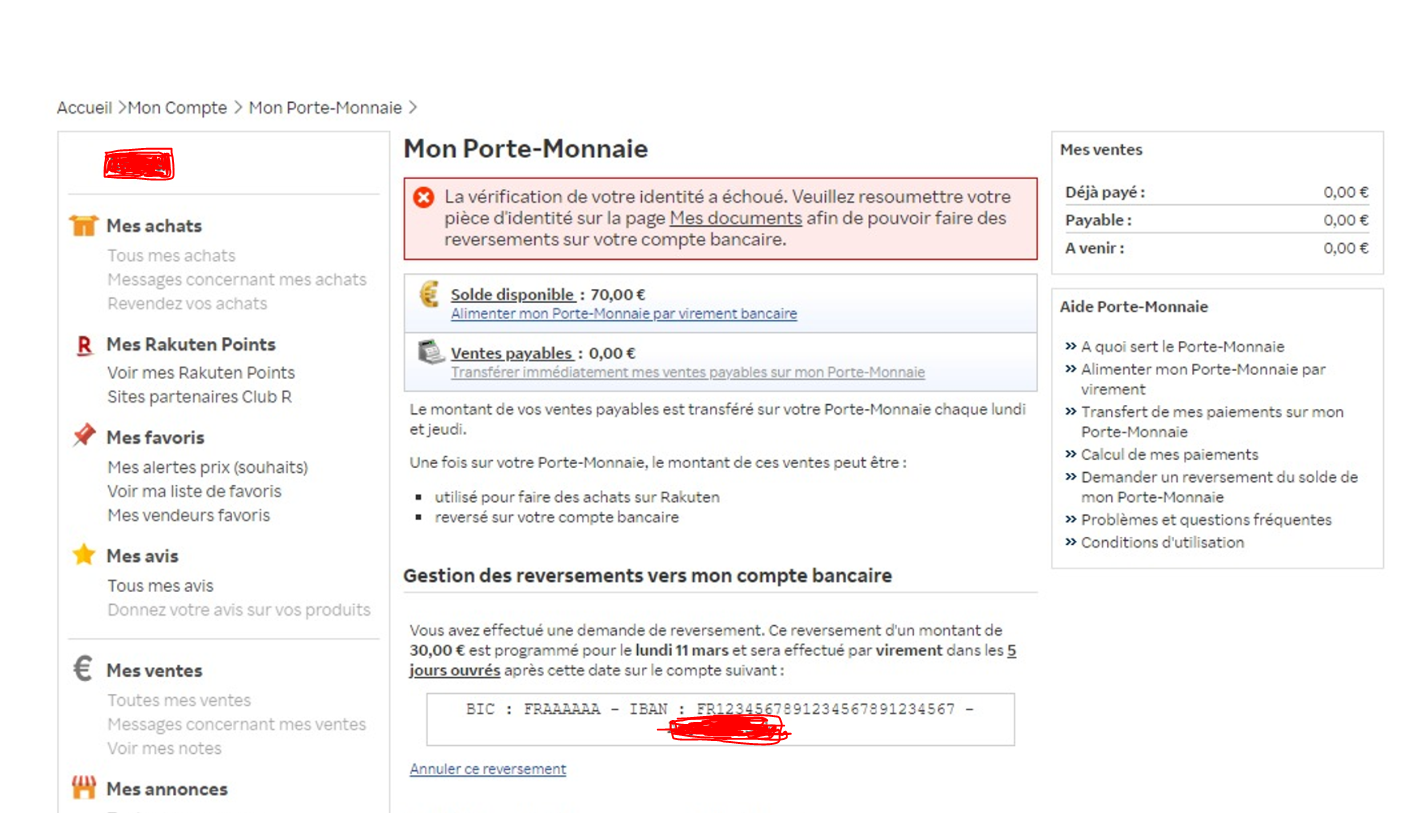Click the orange shirt icon beside Mes achats
The width and height of the screenshot is (1406, 813).
tap(84, 226)
